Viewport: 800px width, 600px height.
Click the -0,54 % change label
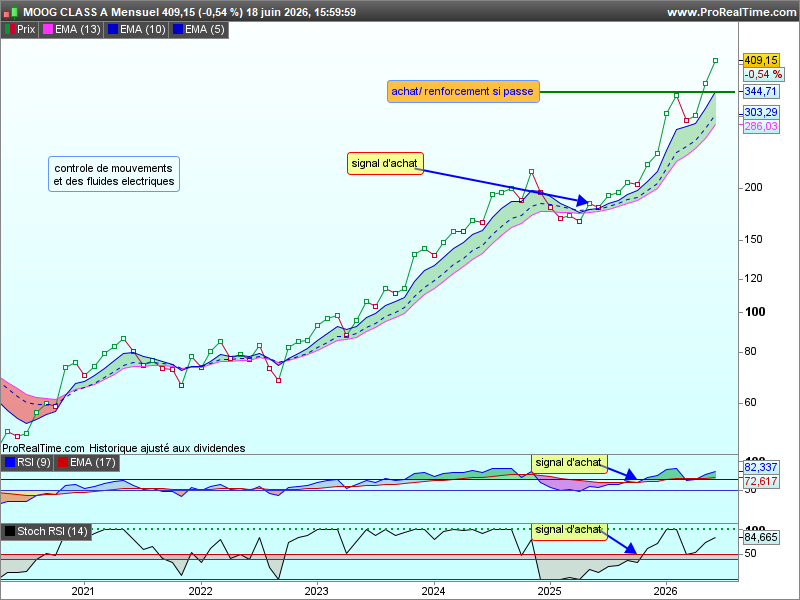(x=763, y=74)
